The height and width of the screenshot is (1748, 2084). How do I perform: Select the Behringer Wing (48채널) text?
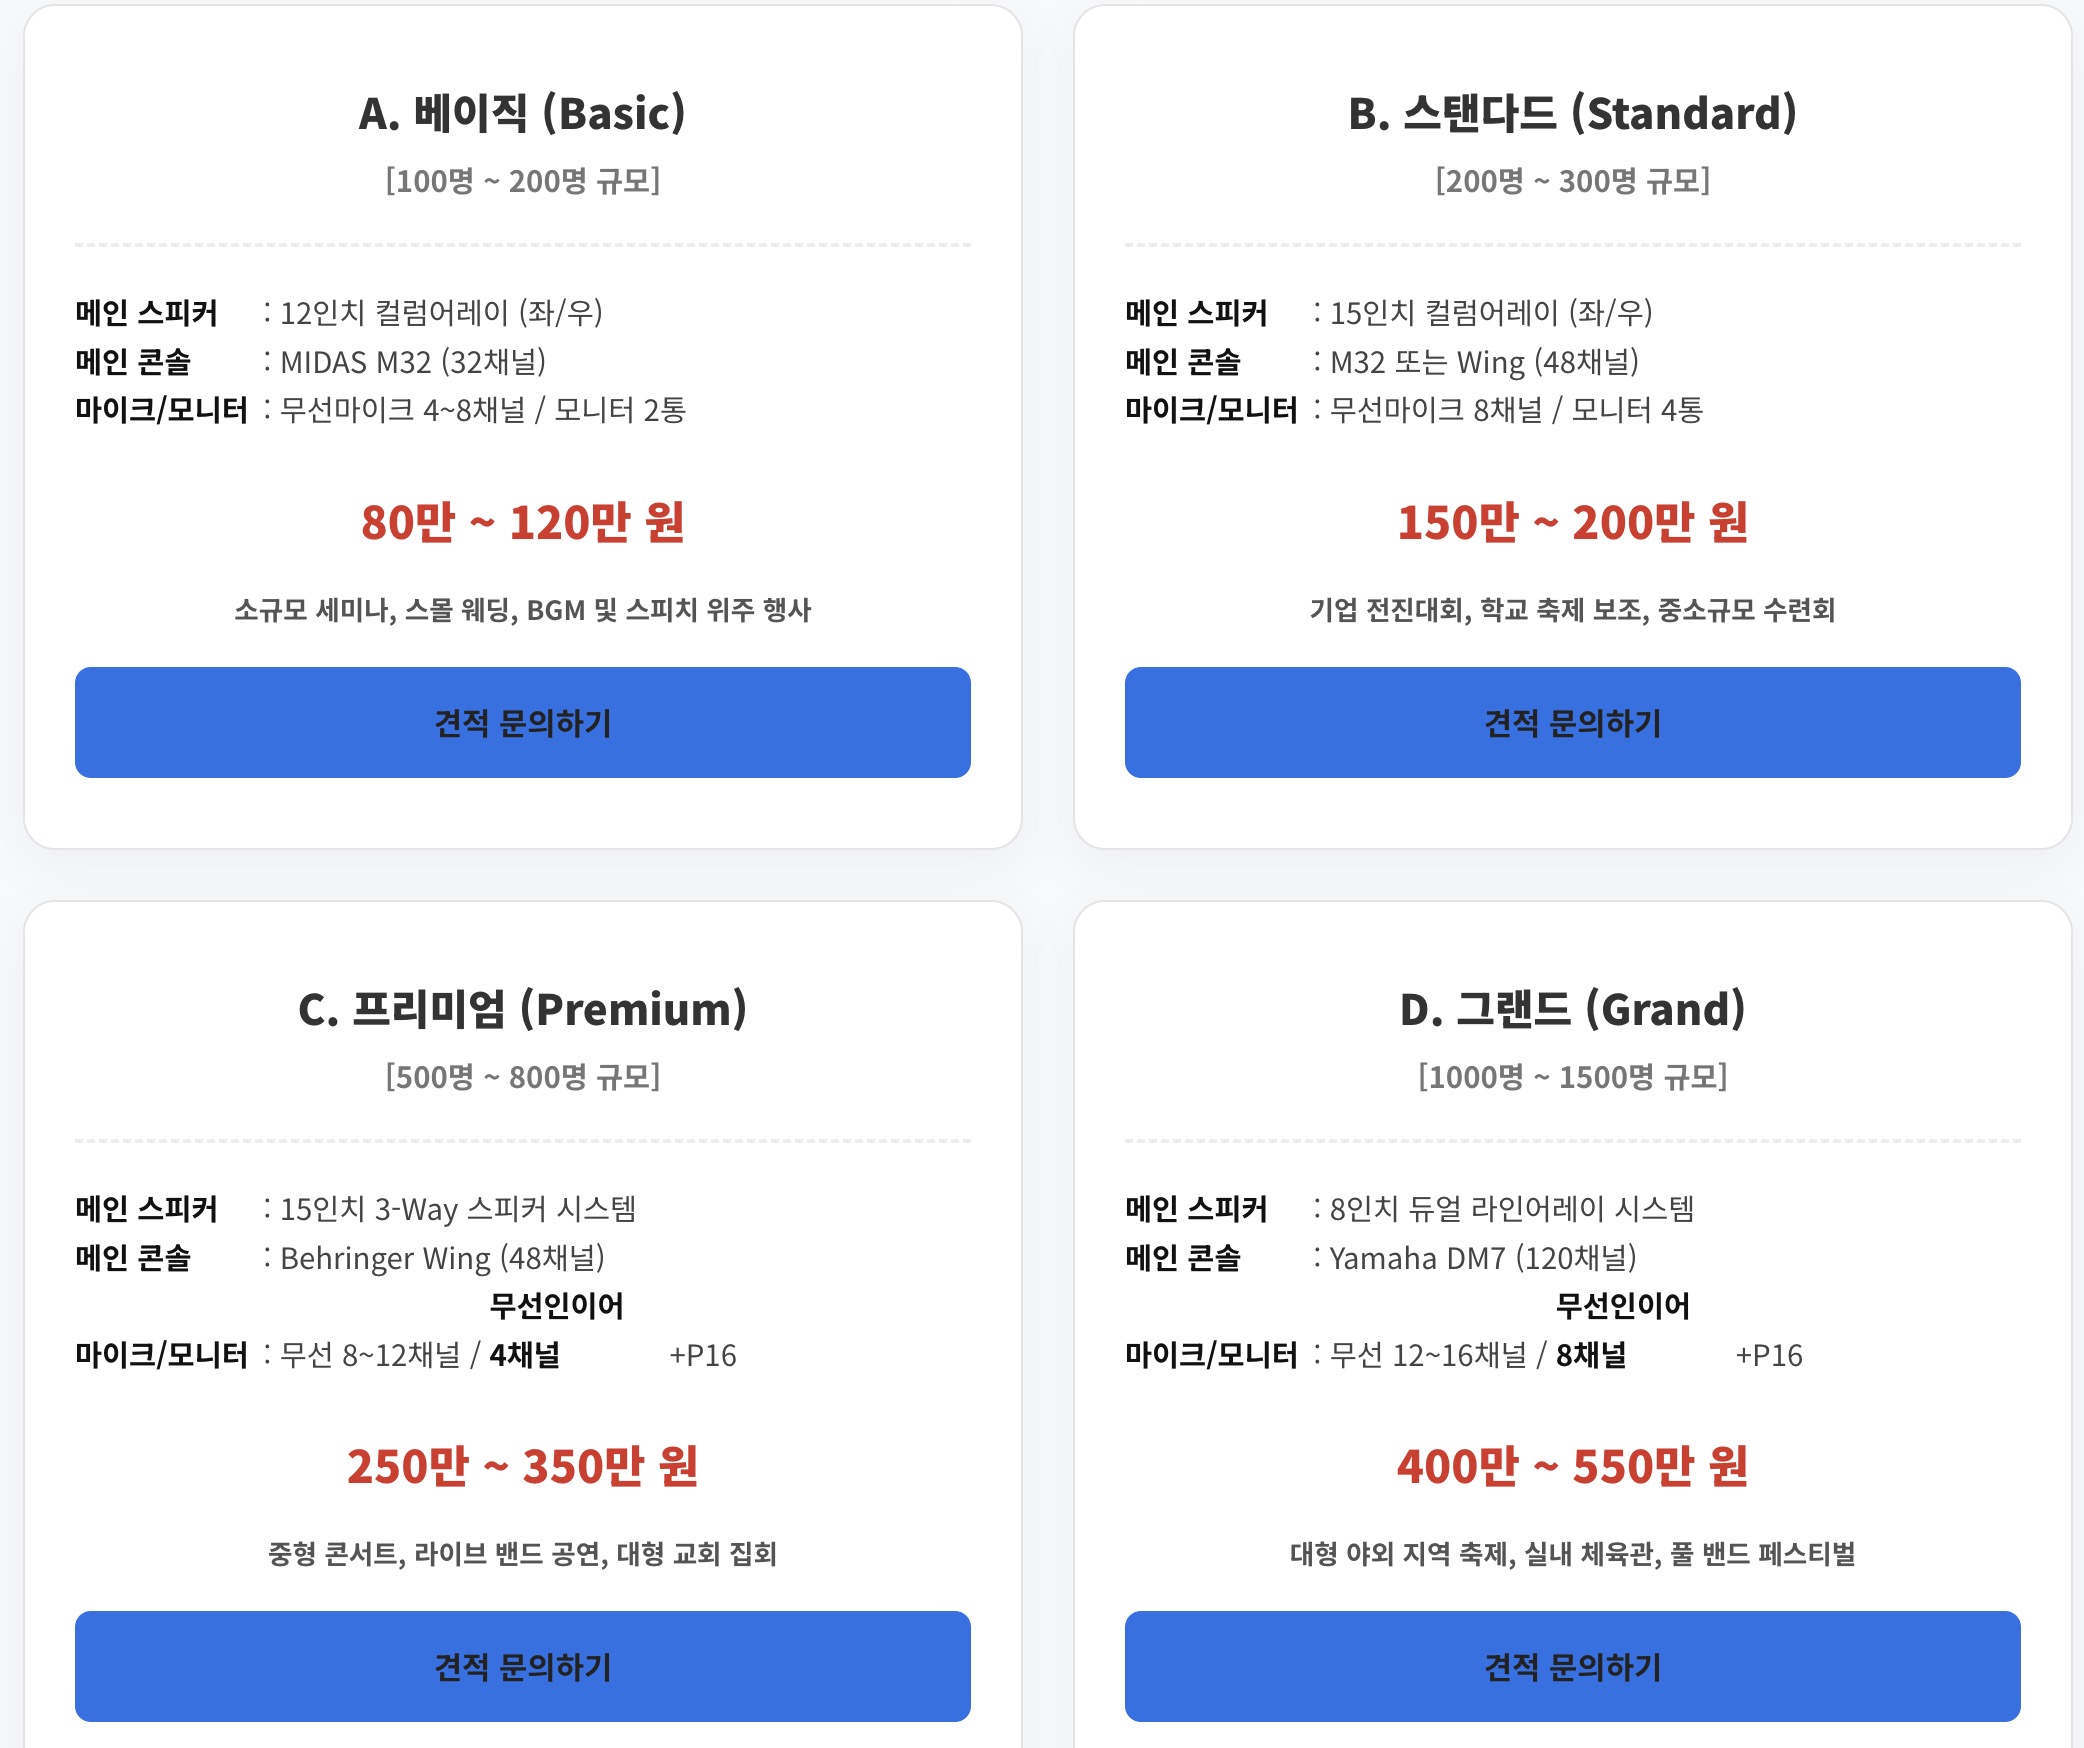[442, 1258]
